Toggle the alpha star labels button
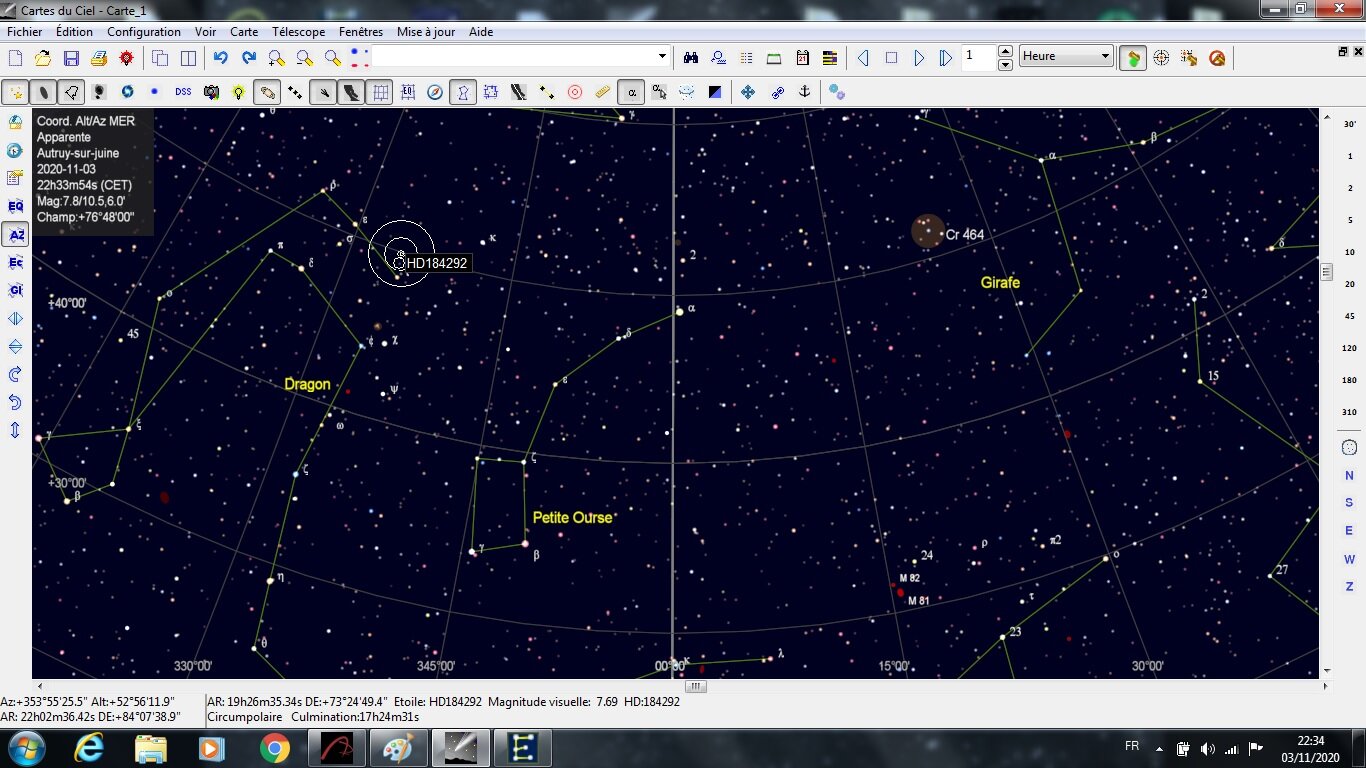The height and width of the screenshot is (768, 1366). pos(631,92)
